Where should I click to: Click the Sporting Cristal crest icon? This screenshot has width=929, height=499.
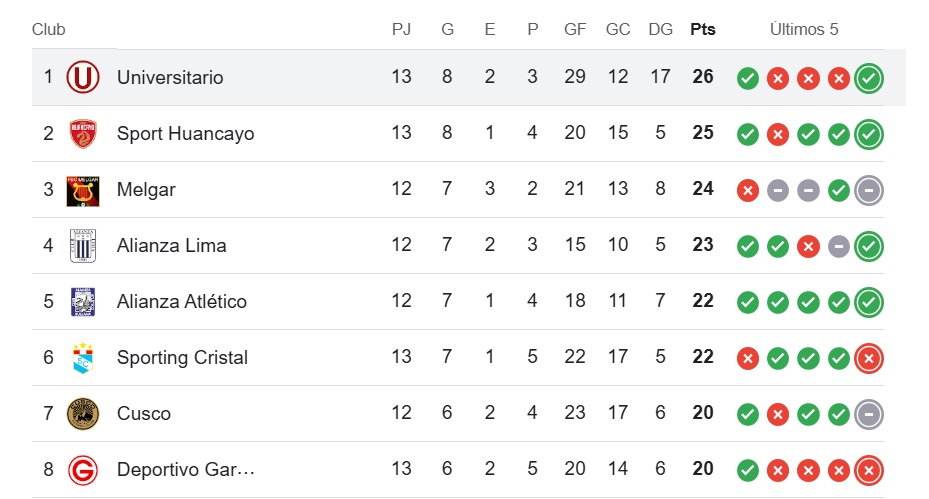82,357
